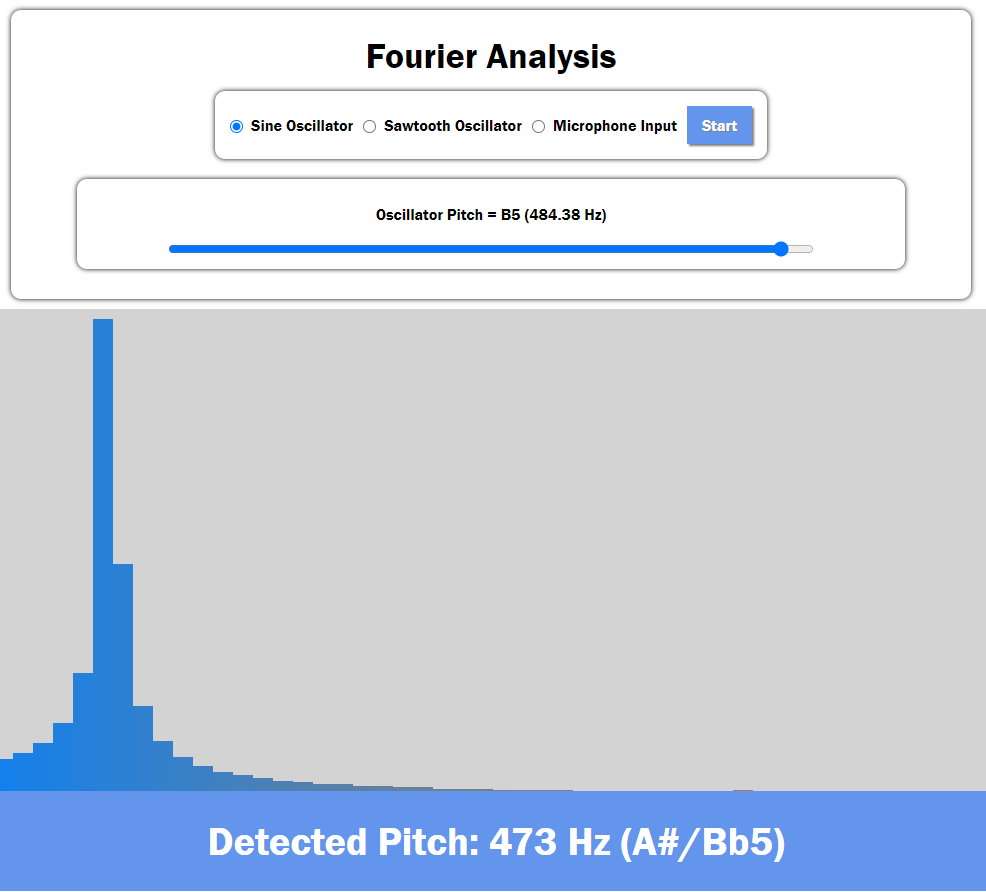Choose the Microphone Input radio button
This screenshot has width=986, height=892.
539,127
